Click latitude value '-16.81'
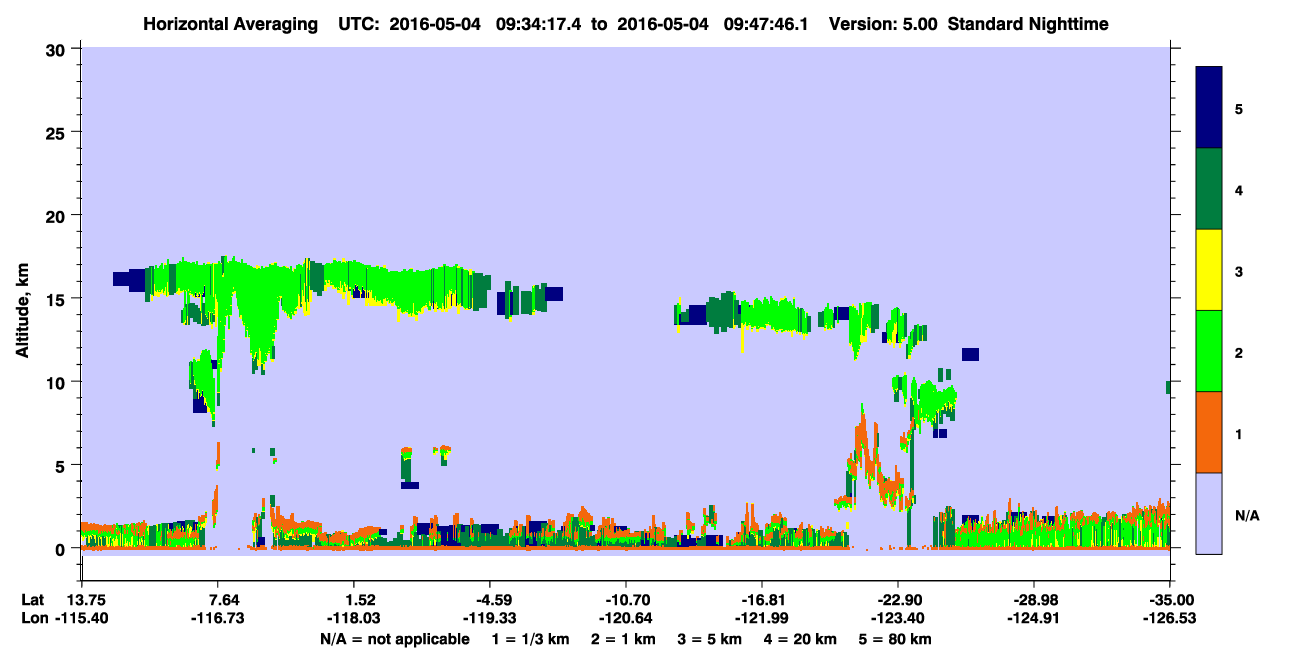The image size is (1300, 667). [x=762, y=600]
